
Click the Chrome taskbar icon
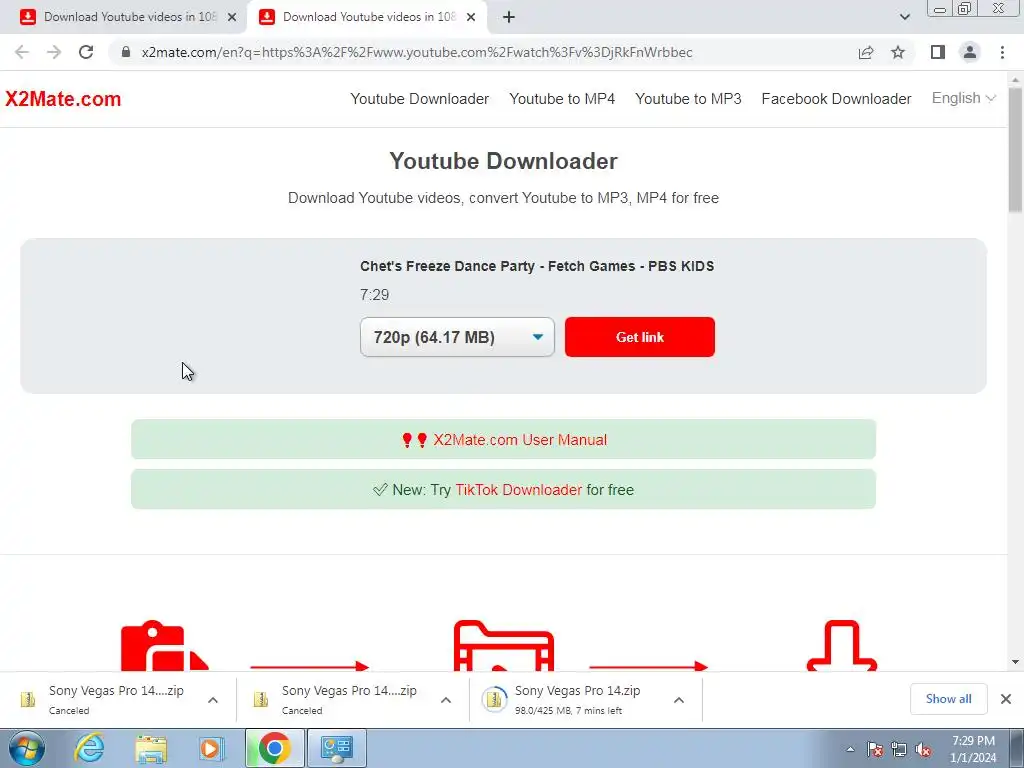[x=274, y=748]
